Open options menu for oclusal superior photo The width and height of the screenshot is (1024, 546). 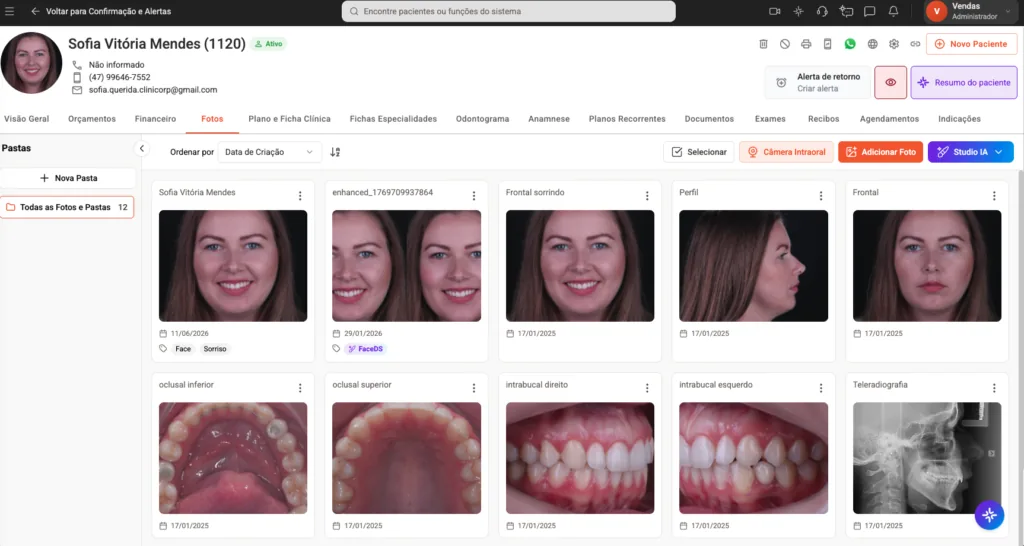tap(473, 388)
